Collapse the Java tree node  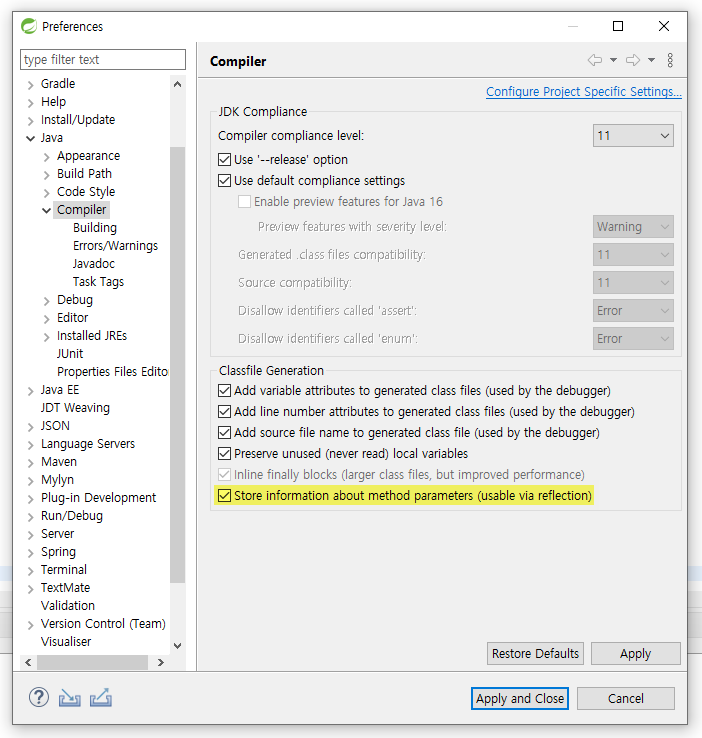click(31, 138)
